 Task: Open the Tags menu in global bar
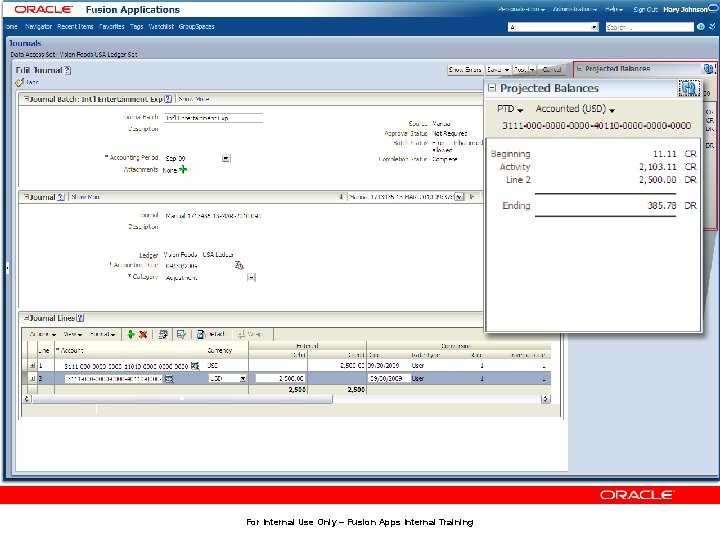tap(136, 27)
